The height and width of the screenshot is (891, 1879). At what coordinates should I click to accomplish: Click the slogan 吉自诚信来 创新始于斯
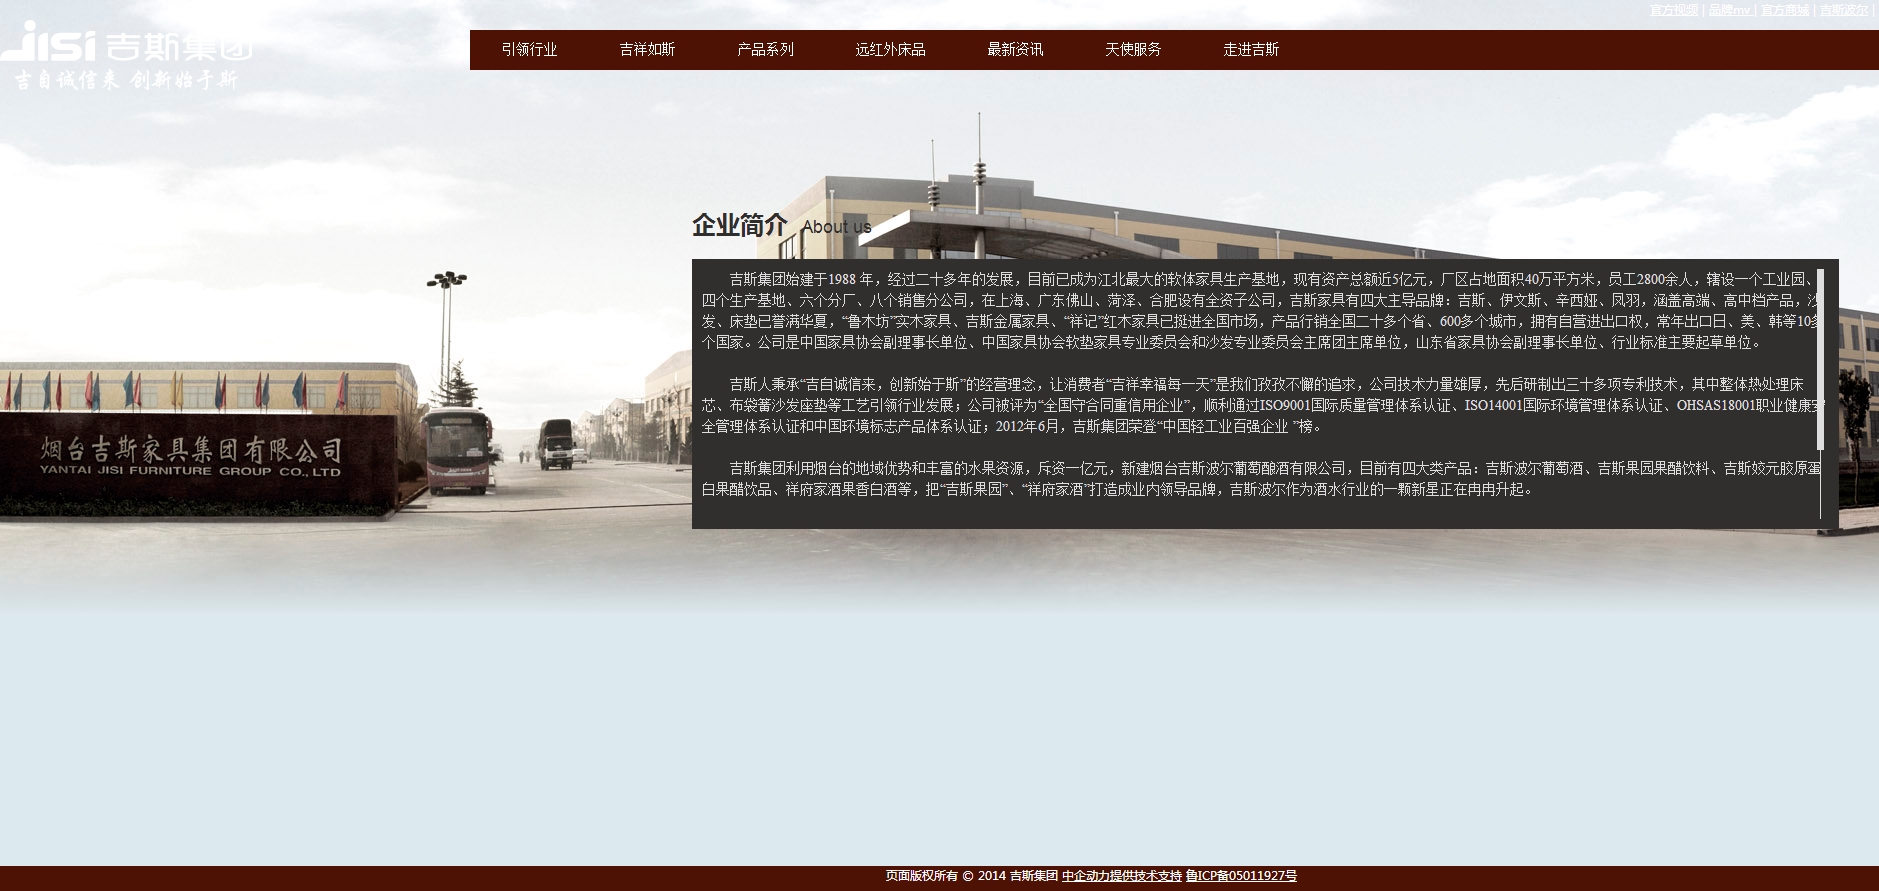tap(126, 80)
